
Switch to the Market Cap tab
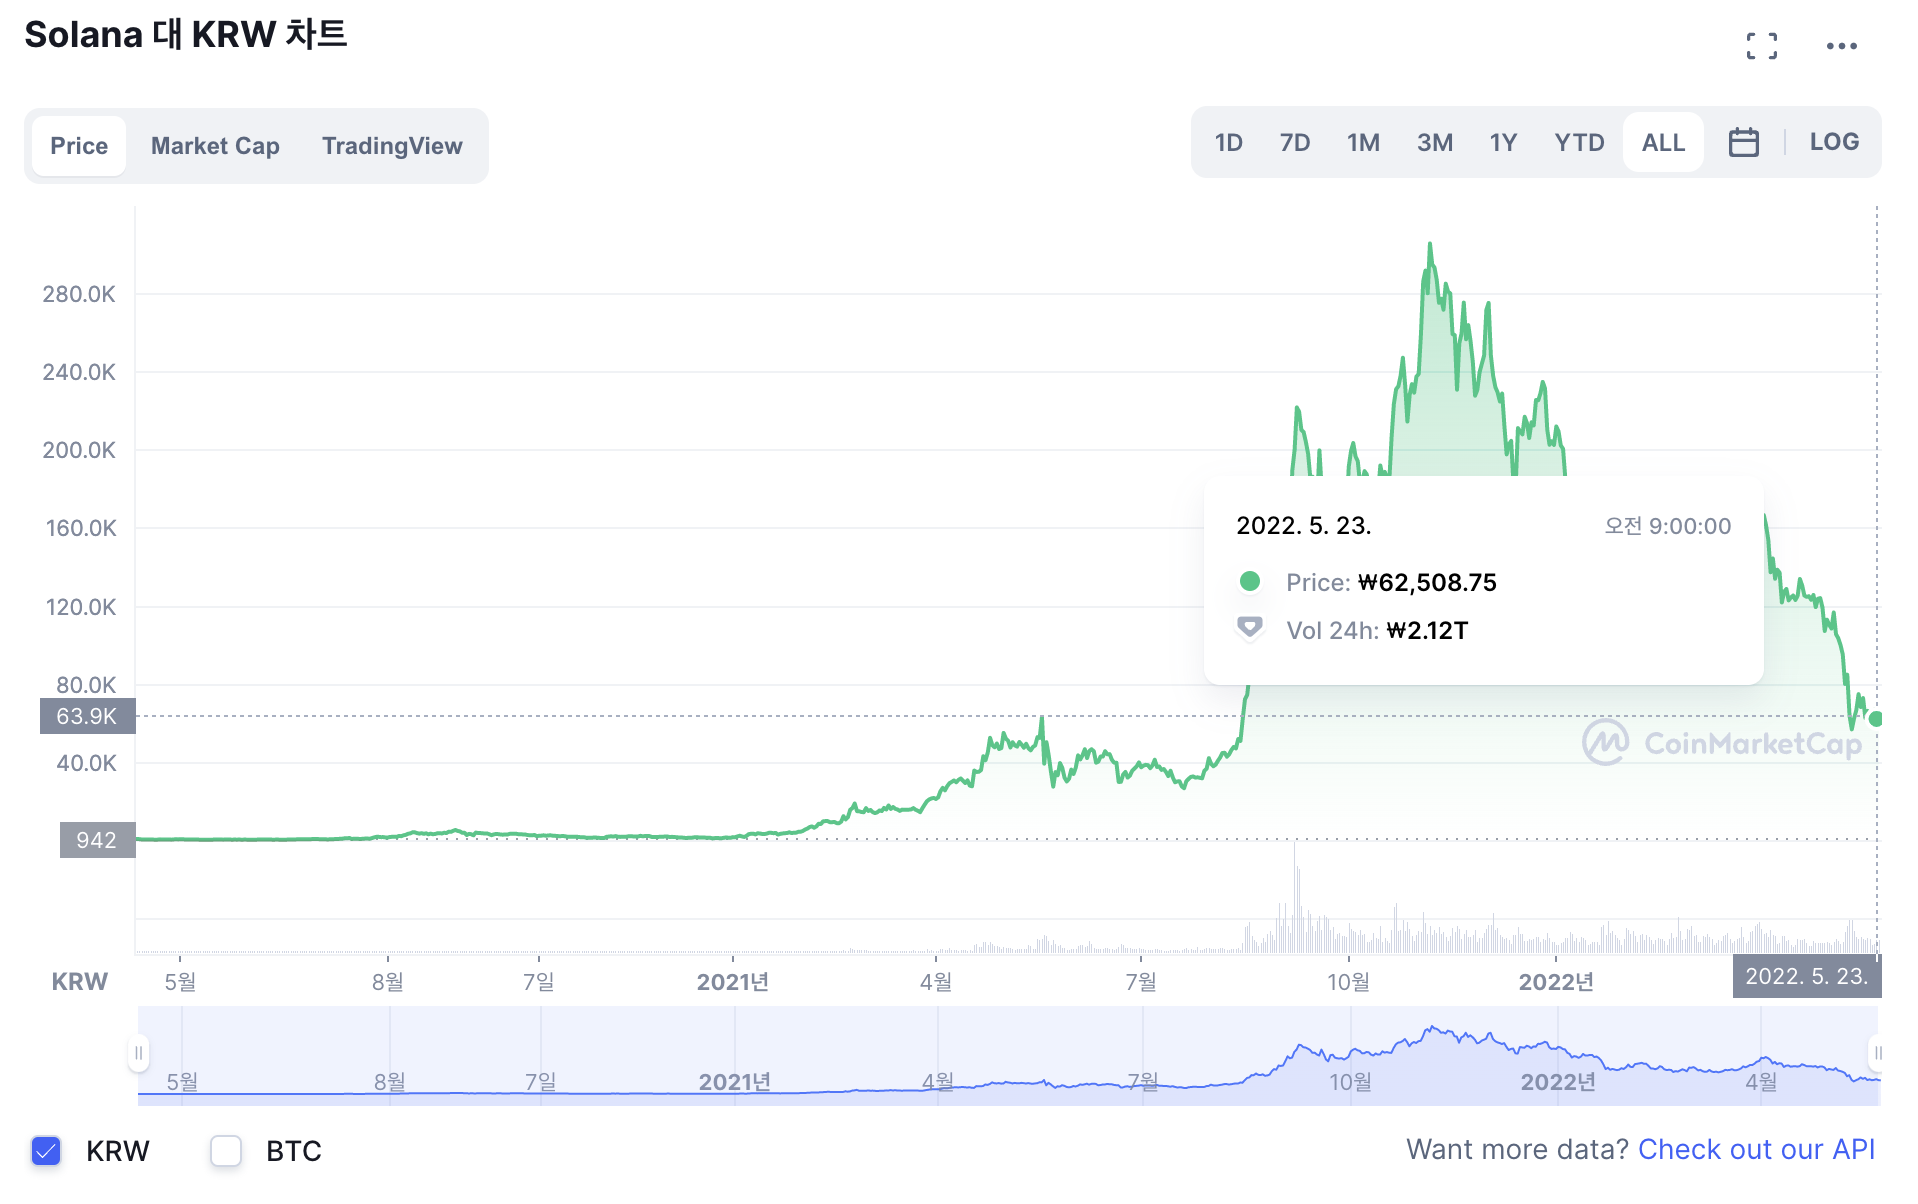[215, 146]
